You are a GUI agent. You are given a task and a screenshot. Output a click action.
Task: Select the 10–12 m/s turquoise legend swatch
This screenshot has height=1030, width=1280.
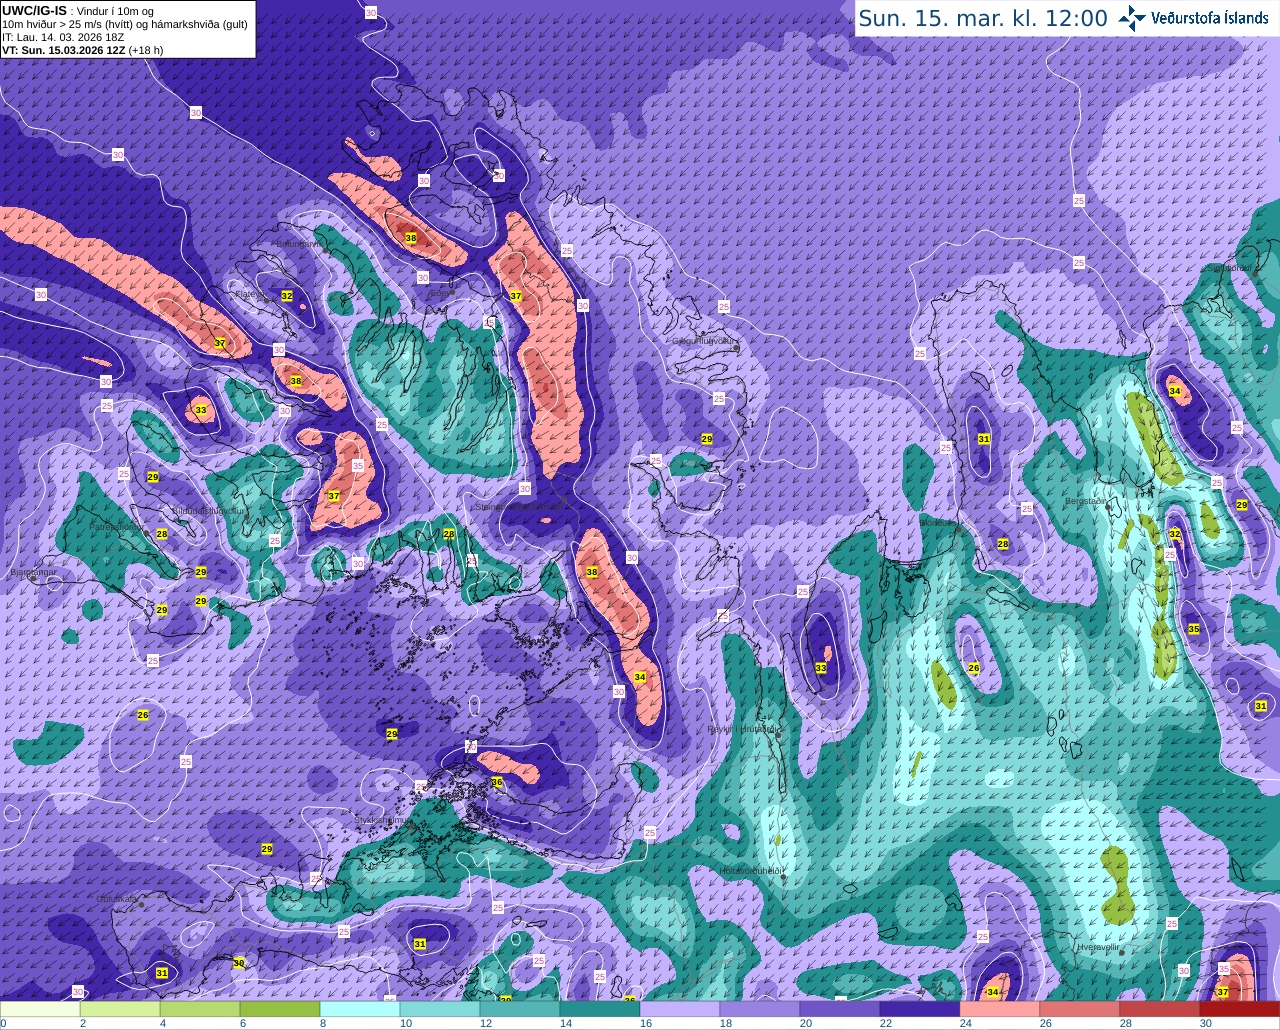click(440, 1009)
